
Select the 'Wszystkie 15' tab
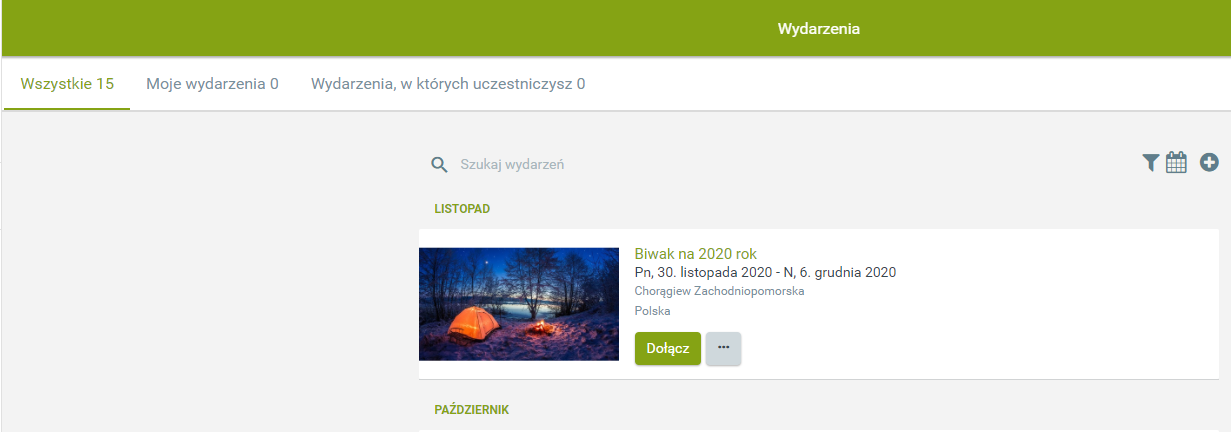point(67,84)
